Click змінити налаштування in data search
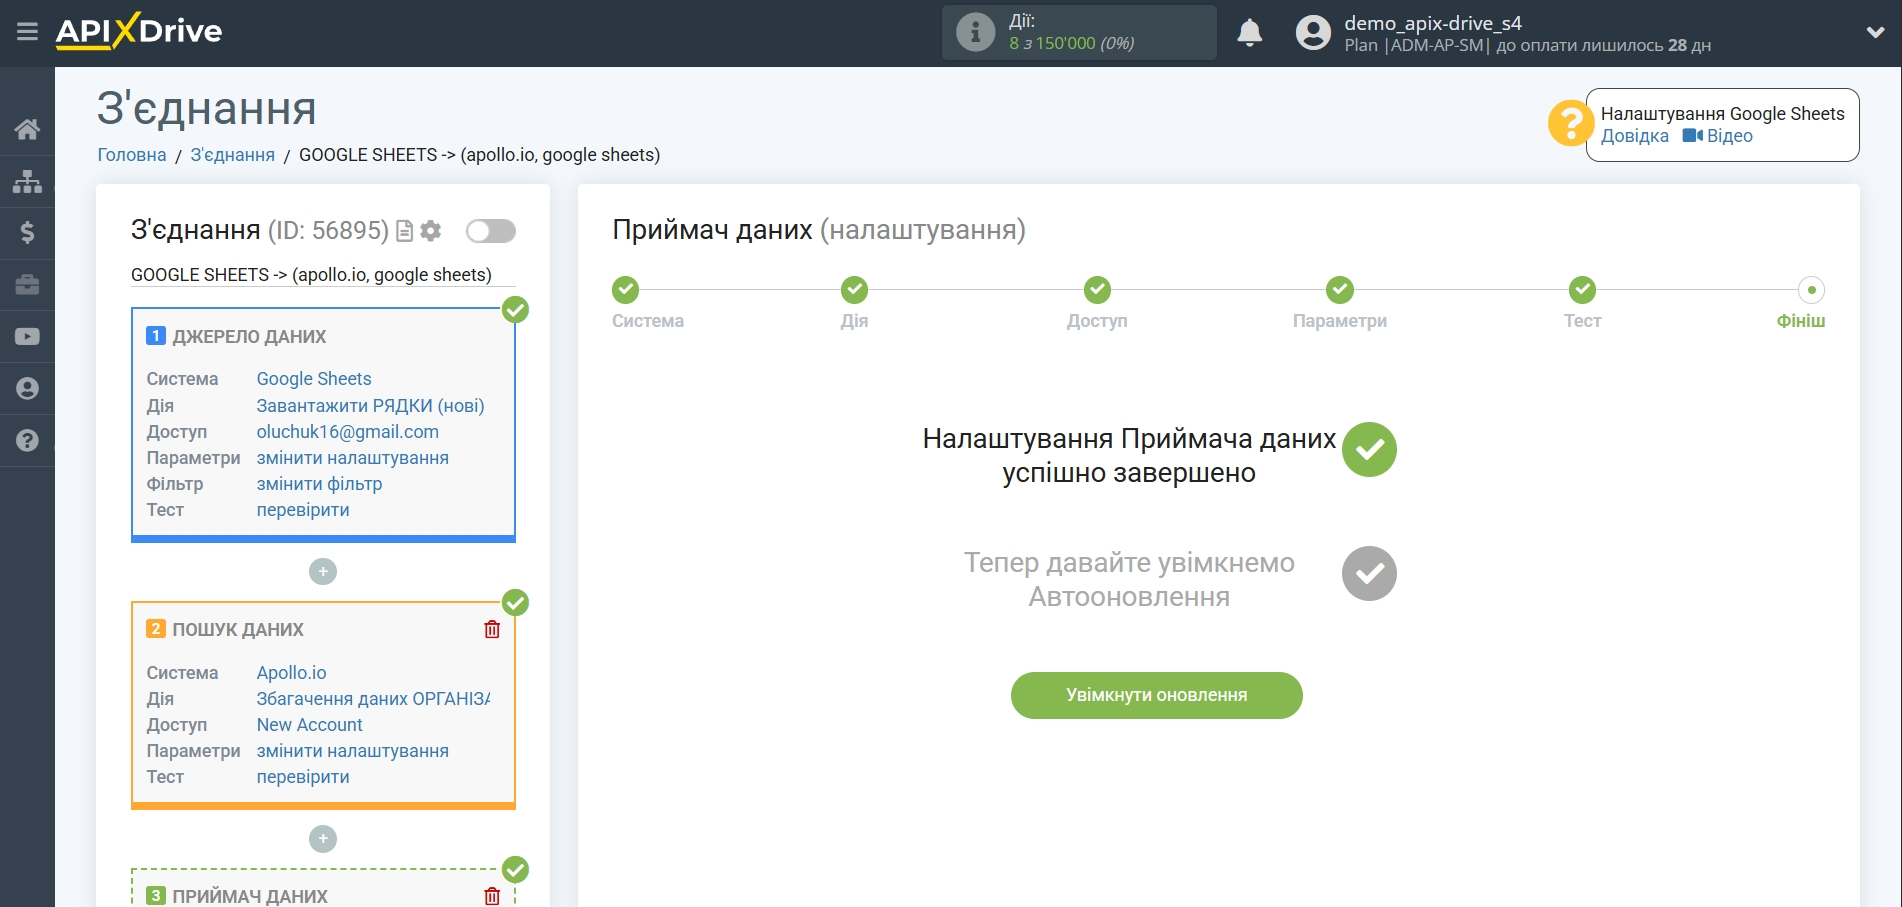 tap(352, 751)
